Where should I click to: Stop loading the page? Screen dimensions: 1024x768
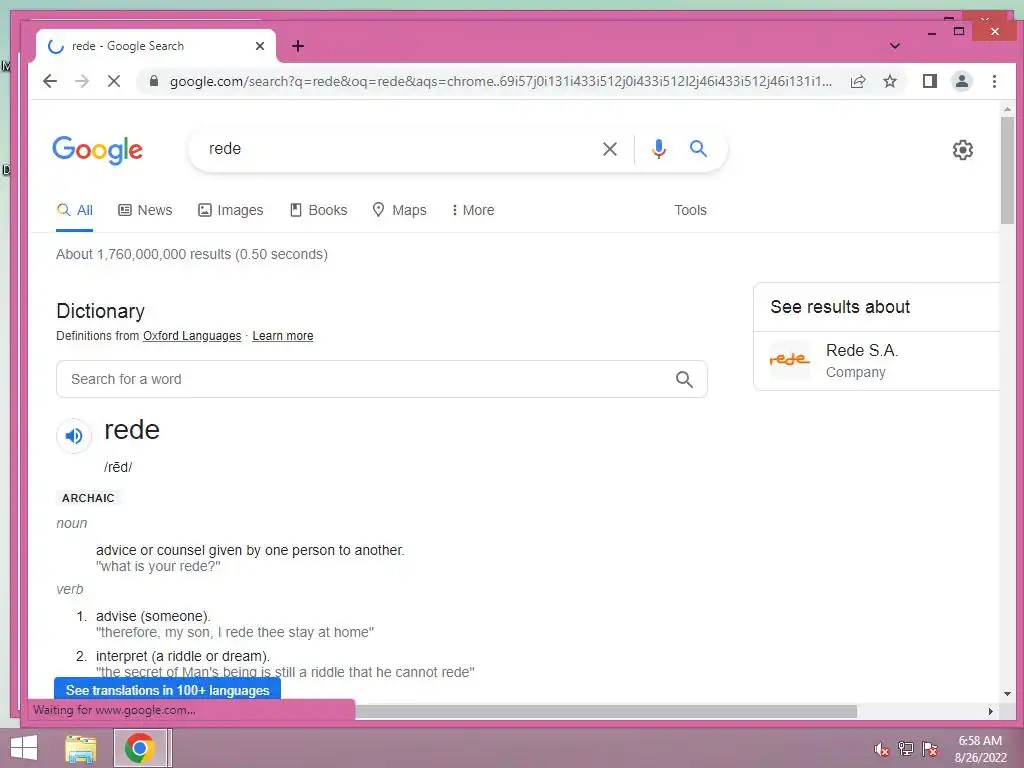pos(114,81)
